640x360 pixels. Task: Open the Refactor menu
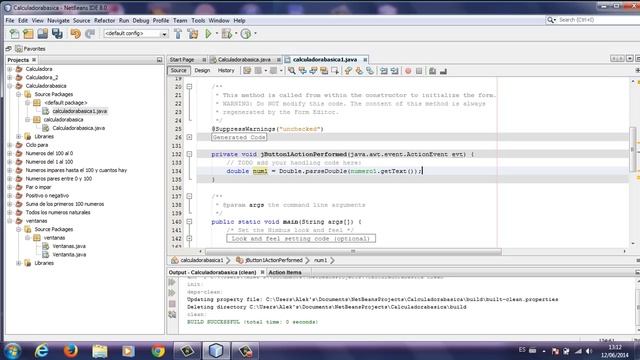pyautogui.click(x=104, y=20)
